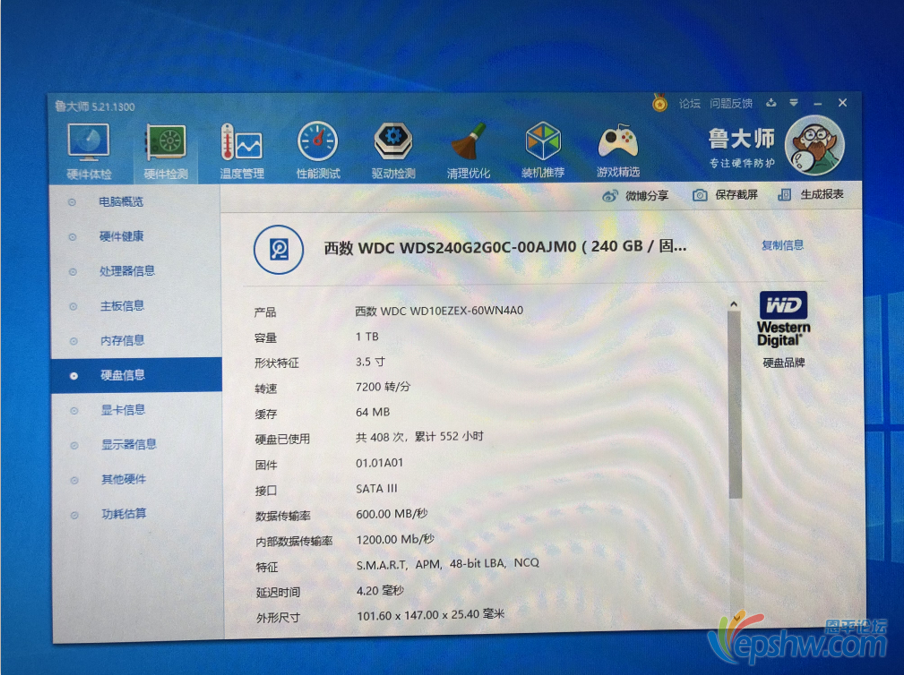Open the title bar dropdown menu arrow

pyautogui.click(x=794, y=103)
